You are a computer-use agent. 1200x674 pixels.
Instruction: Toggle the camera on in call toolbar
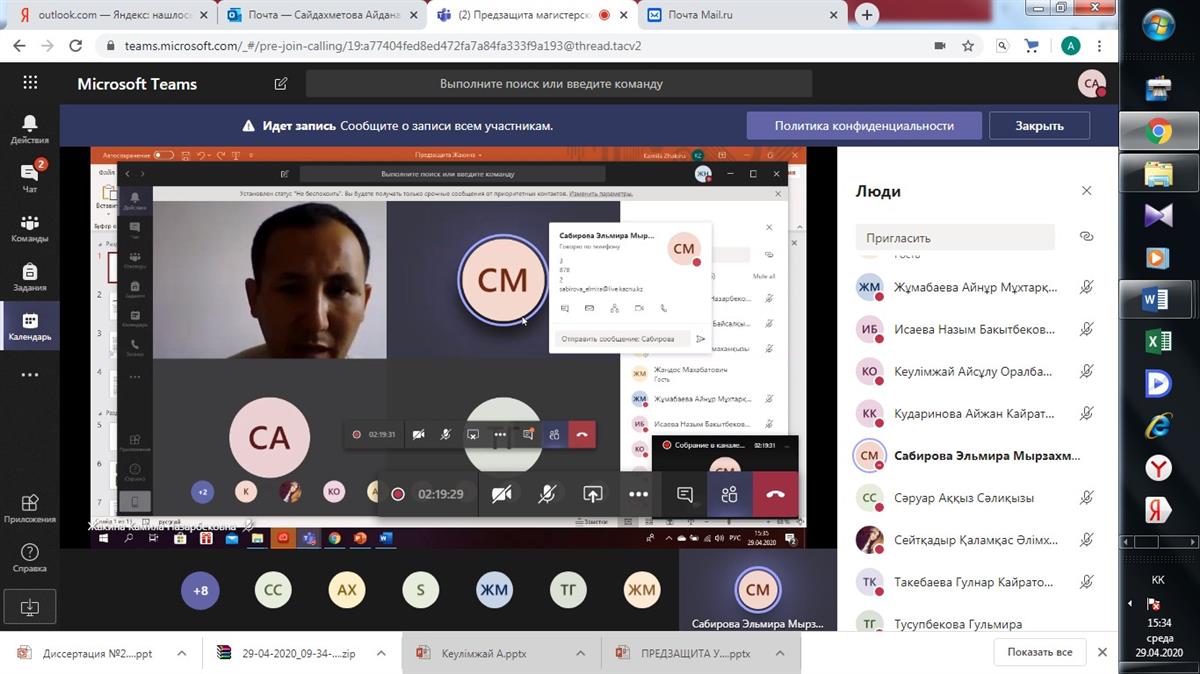point(502,494)
